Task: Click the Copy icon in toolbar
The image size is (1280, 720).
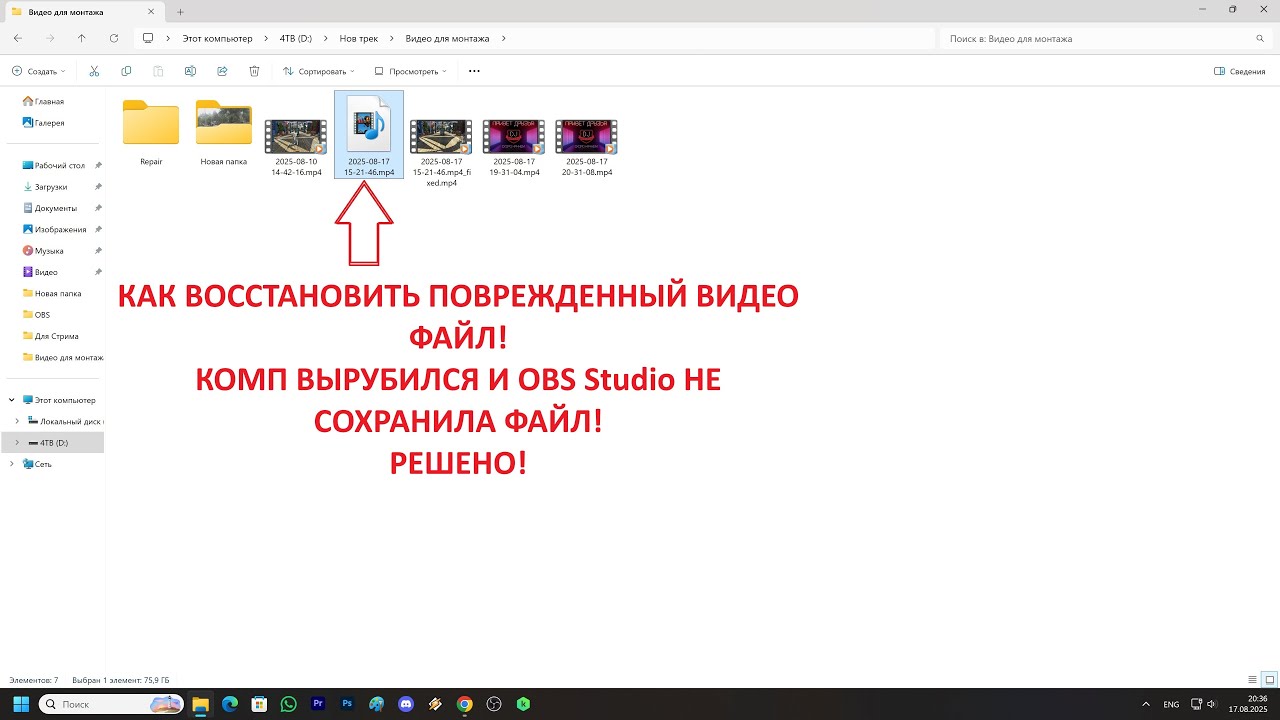Action: [126, 71]
